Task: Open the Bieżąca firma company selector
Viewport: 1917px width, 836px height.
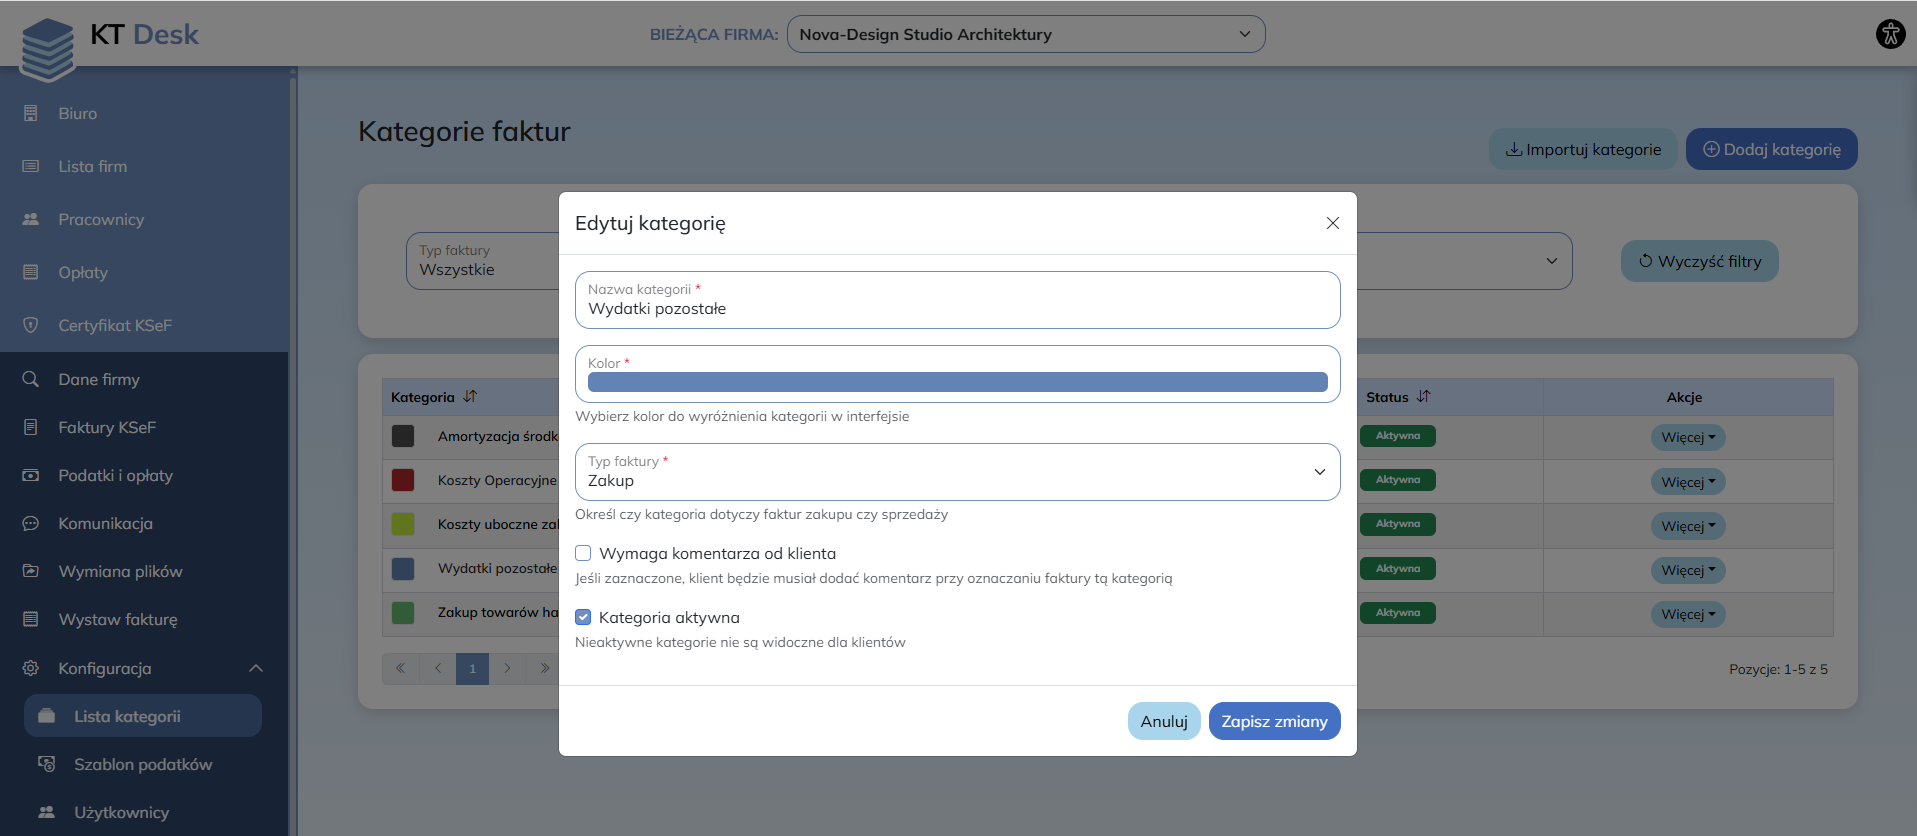Action: pos(1025,34)
